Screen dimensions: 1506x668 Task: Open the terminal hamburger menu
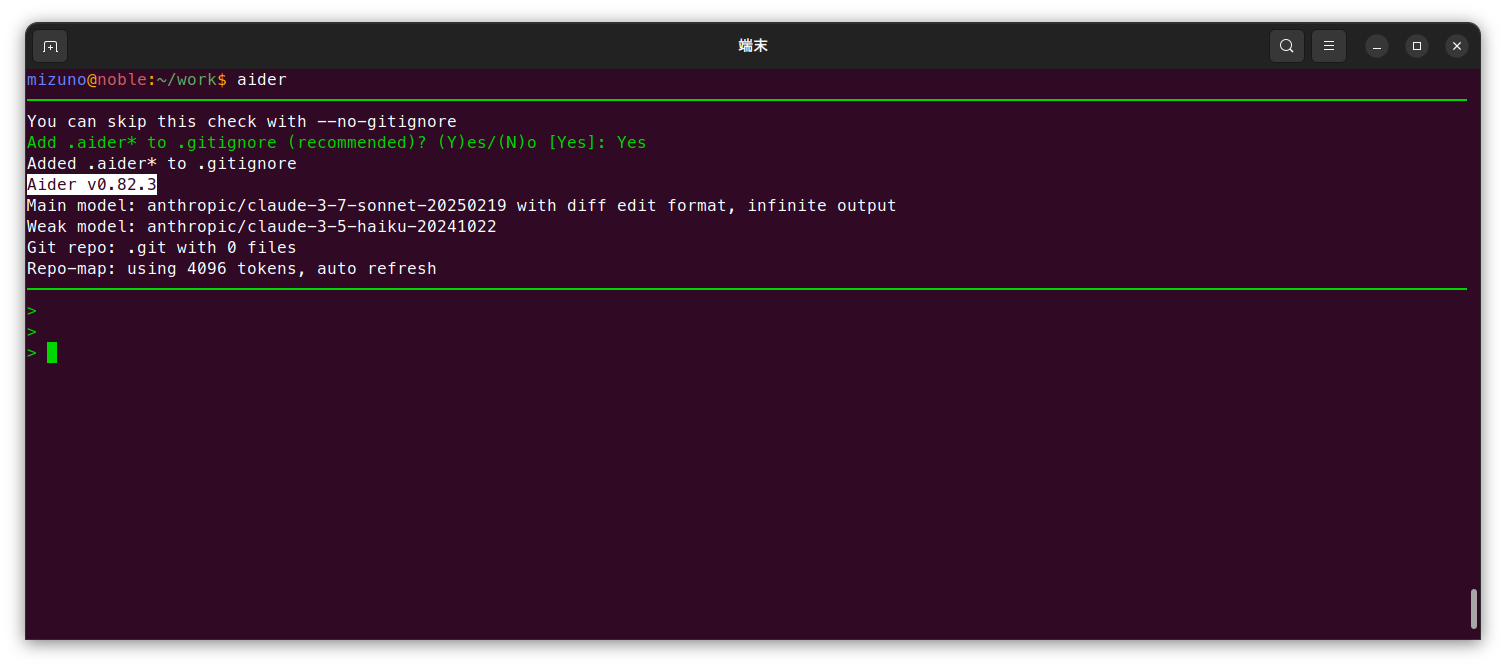pos(1329,46)
